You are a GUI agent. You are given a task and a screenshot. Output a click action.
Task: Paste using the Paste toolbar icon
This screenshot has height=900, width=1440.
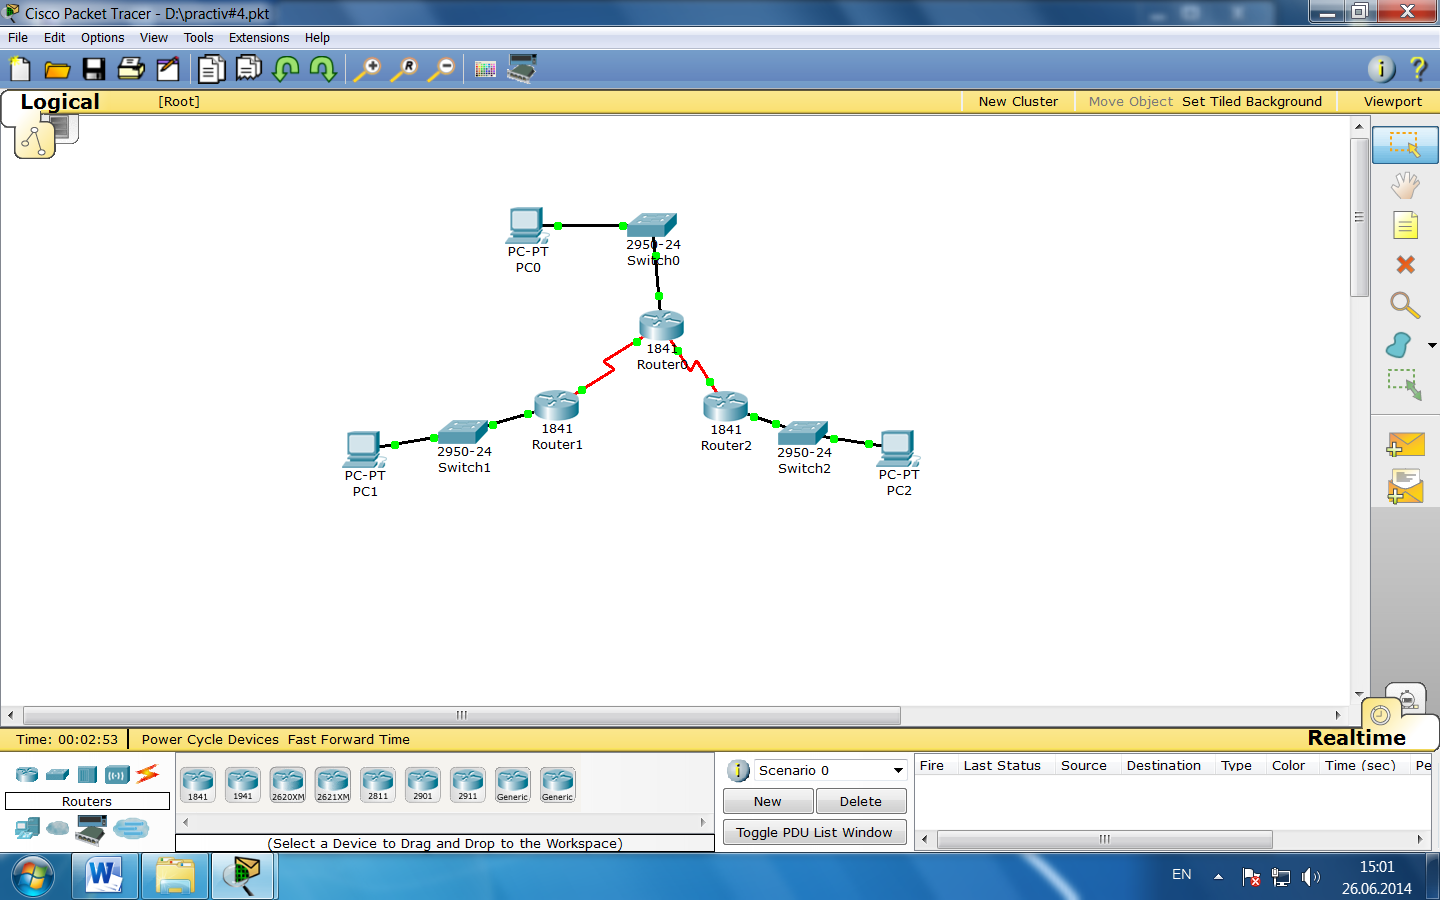click(x=248, y=69)
